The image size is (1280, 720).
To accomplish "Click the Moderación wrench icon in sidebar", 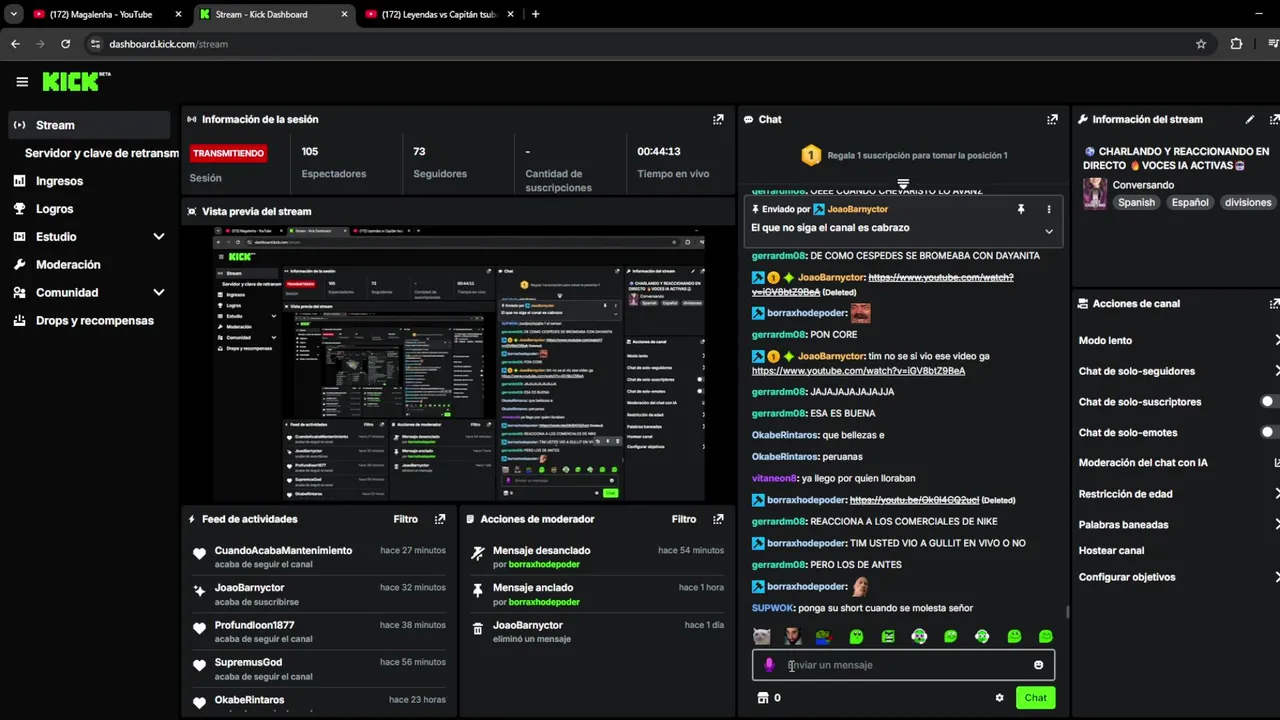I will 19,265.
